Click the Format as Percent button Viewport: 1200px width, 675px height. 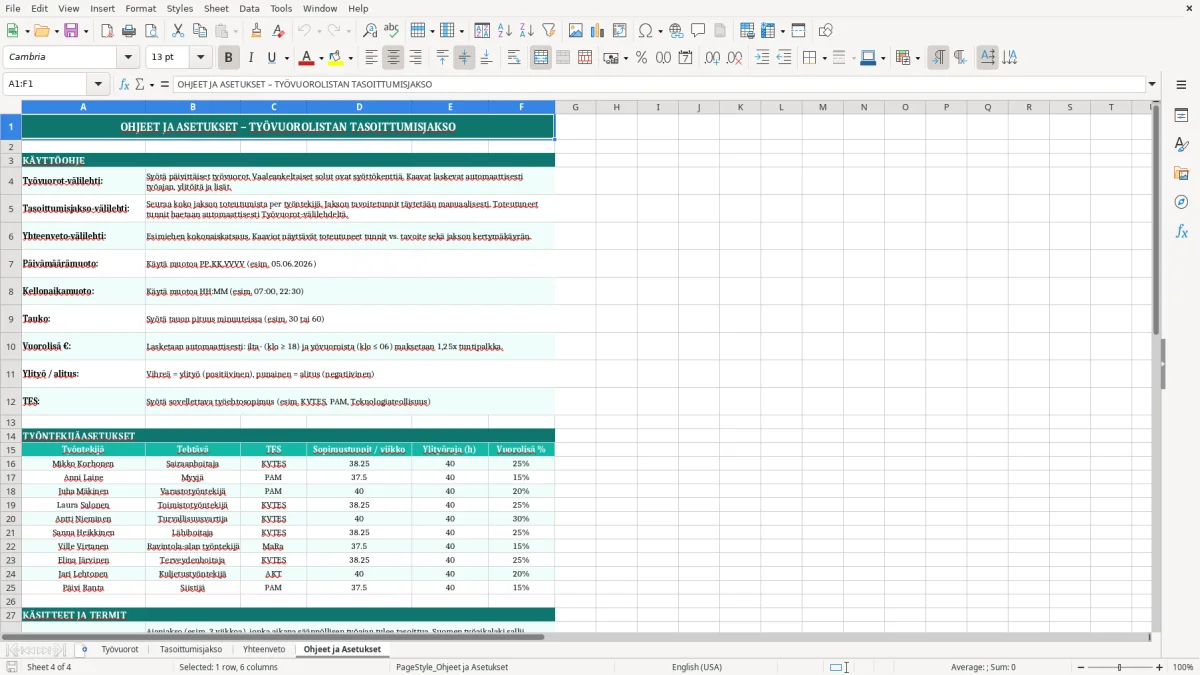coord(641,58)
